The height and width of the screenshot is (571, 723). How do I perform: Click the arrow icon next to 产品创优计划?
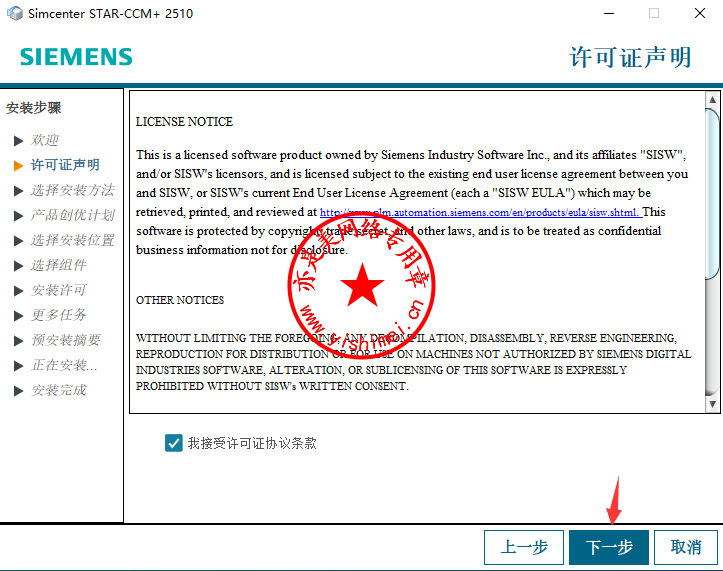[18, 215]
